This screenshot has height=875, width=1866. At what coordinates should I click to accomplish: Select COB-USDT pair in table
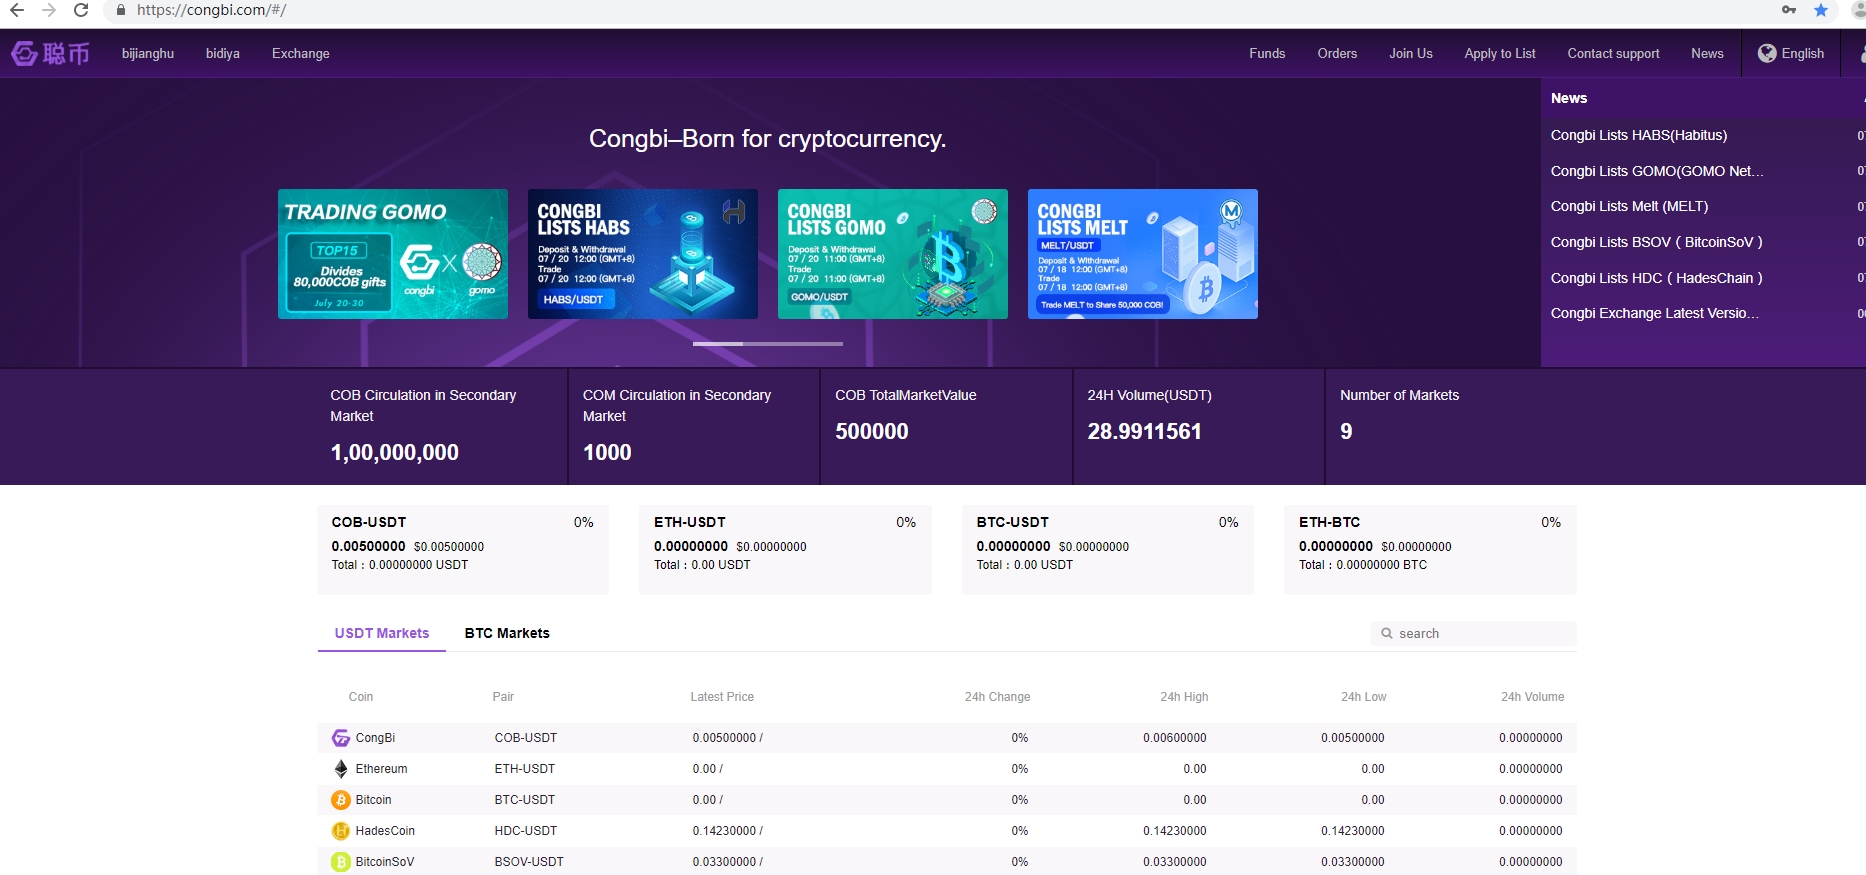526,738
